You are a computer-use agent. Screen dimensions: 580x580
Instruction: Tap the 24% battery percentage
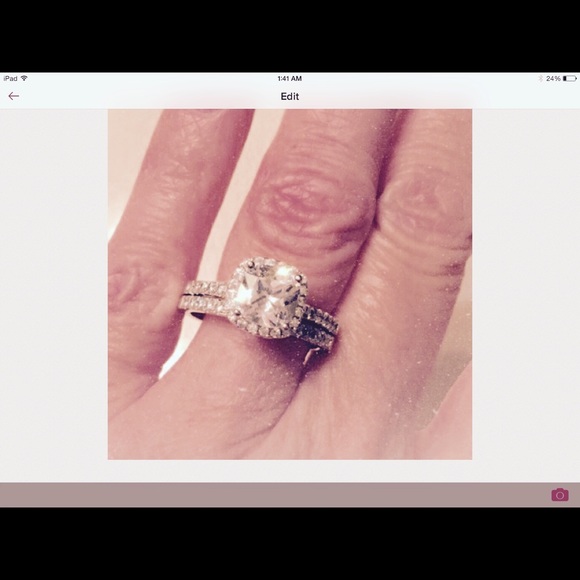[x=553, y=78]
